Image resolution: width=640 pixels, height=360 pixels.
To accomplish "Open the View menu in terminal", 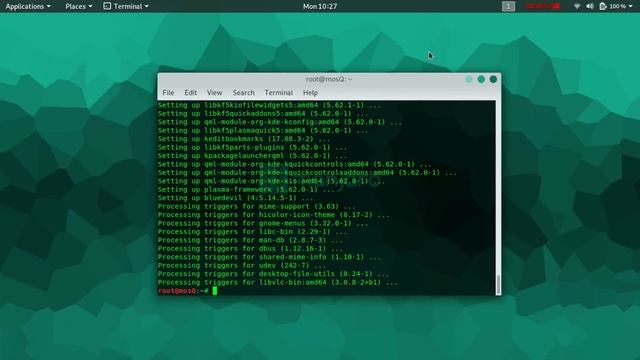I will (x=214, y=93).
